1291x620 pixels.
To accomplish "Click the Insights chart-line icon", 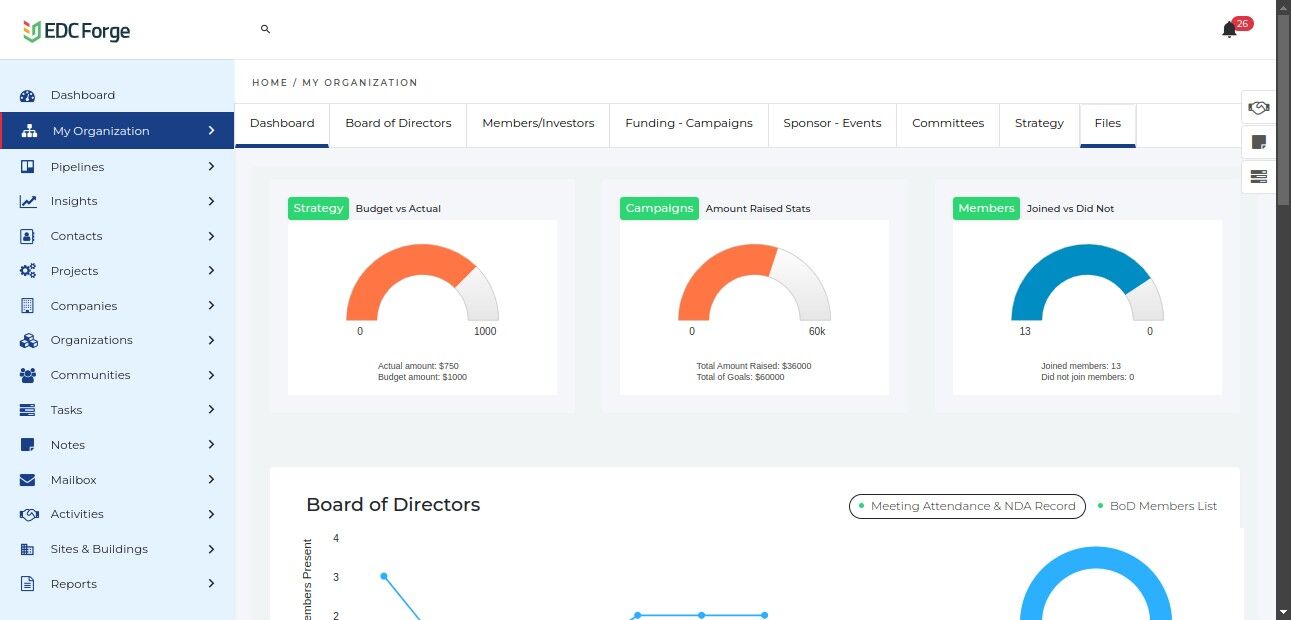I will [29, 201].
